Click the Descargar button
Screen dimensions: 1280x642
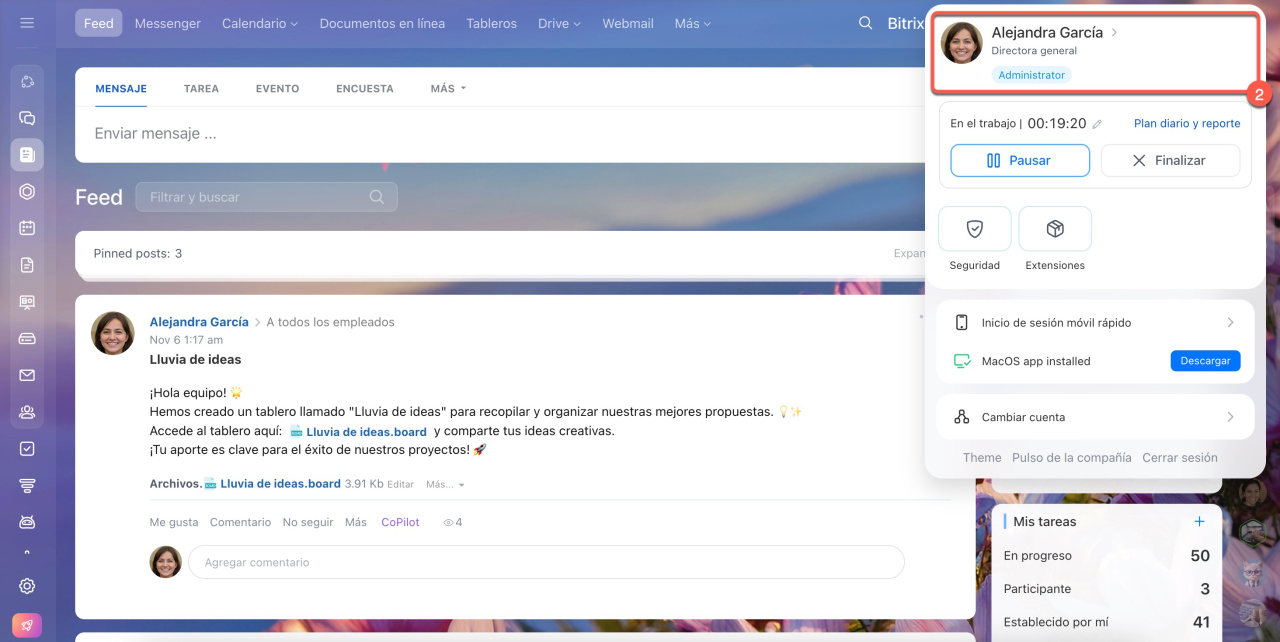[1204, 361]
